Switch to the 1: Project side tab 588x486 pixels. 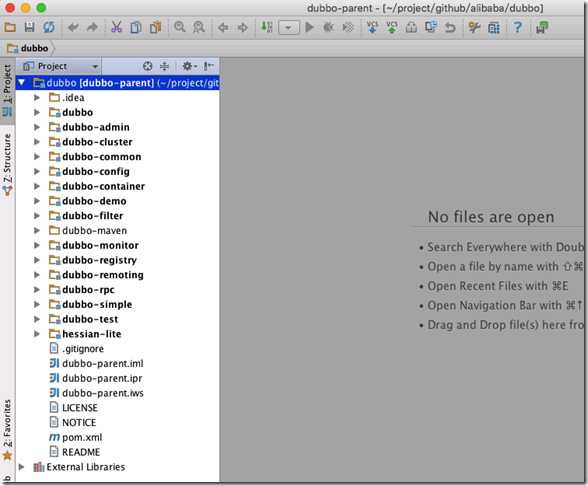tap(8, 90)
